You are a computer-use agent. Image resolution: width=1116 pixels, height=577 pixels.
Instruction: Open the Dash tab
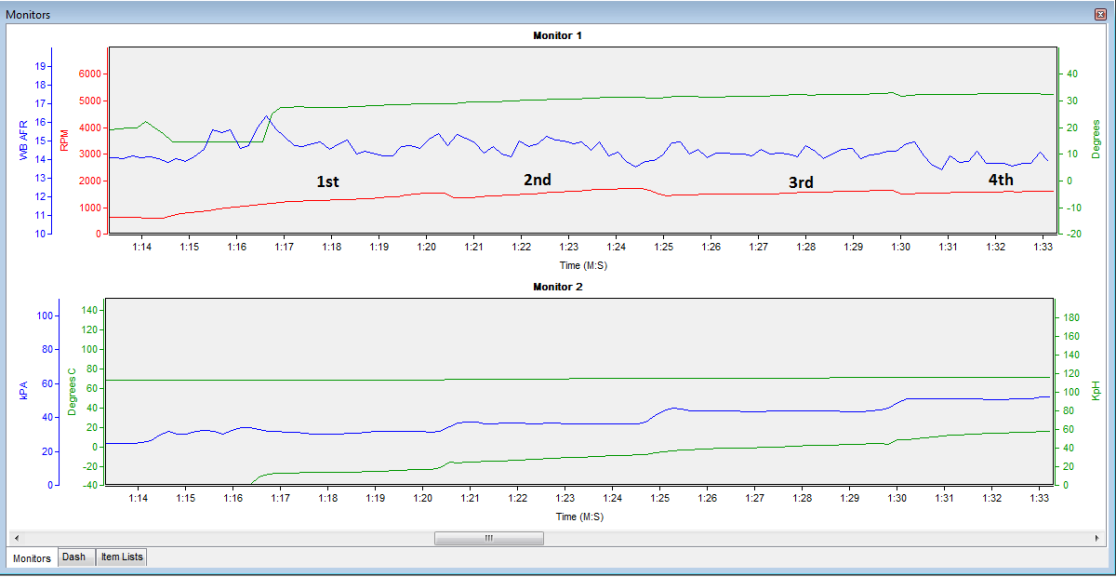click(x=74, y=558)
